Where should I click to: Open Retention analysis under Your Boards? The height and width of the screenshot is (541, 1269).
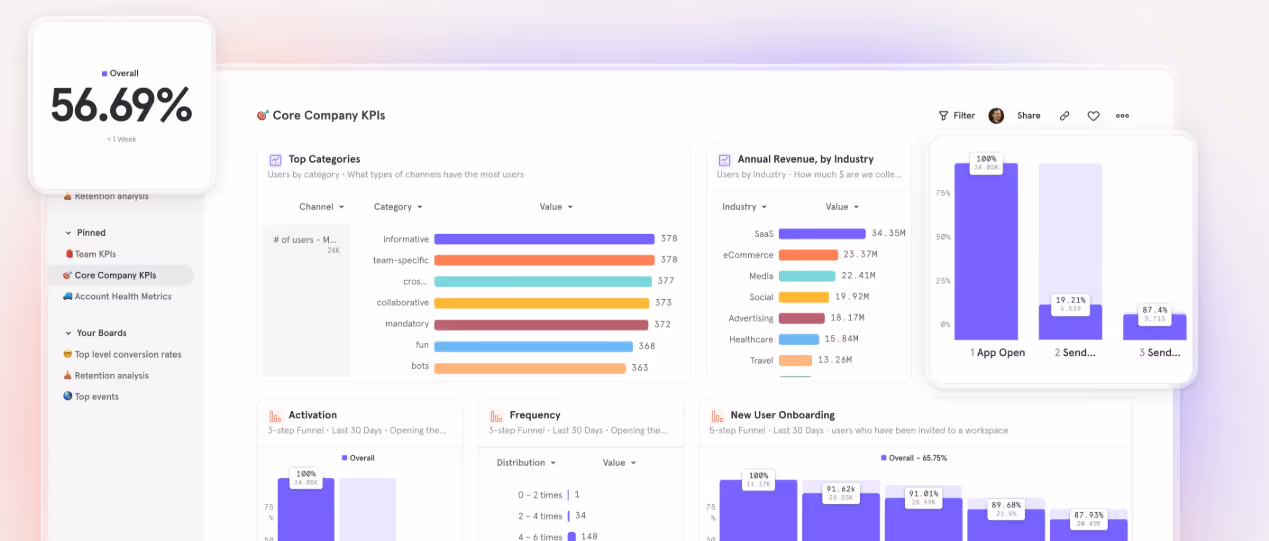tap(106, 376)
